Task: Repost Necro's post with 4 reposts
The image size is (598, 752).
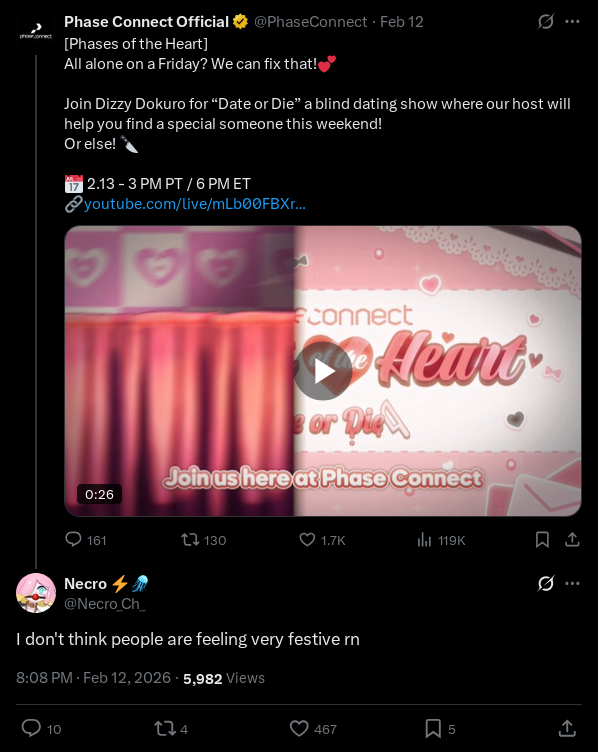Action: (x=171, y=729)
